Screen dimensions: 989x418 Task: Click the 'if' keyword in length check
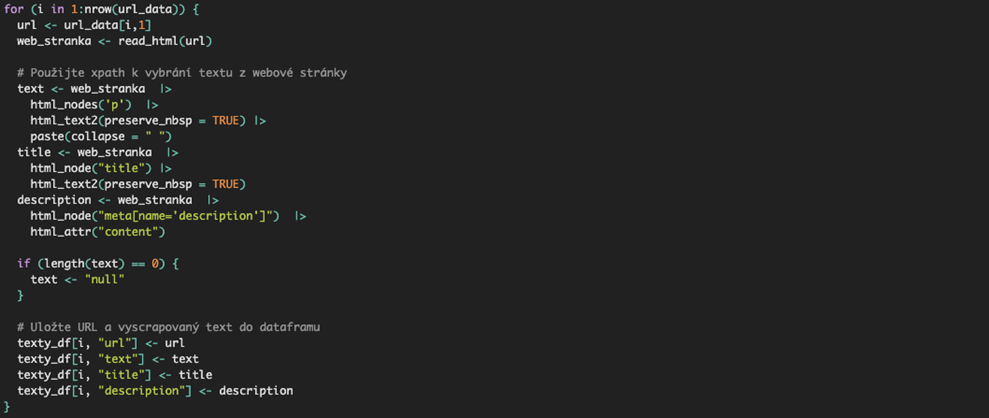pos(23,264)
